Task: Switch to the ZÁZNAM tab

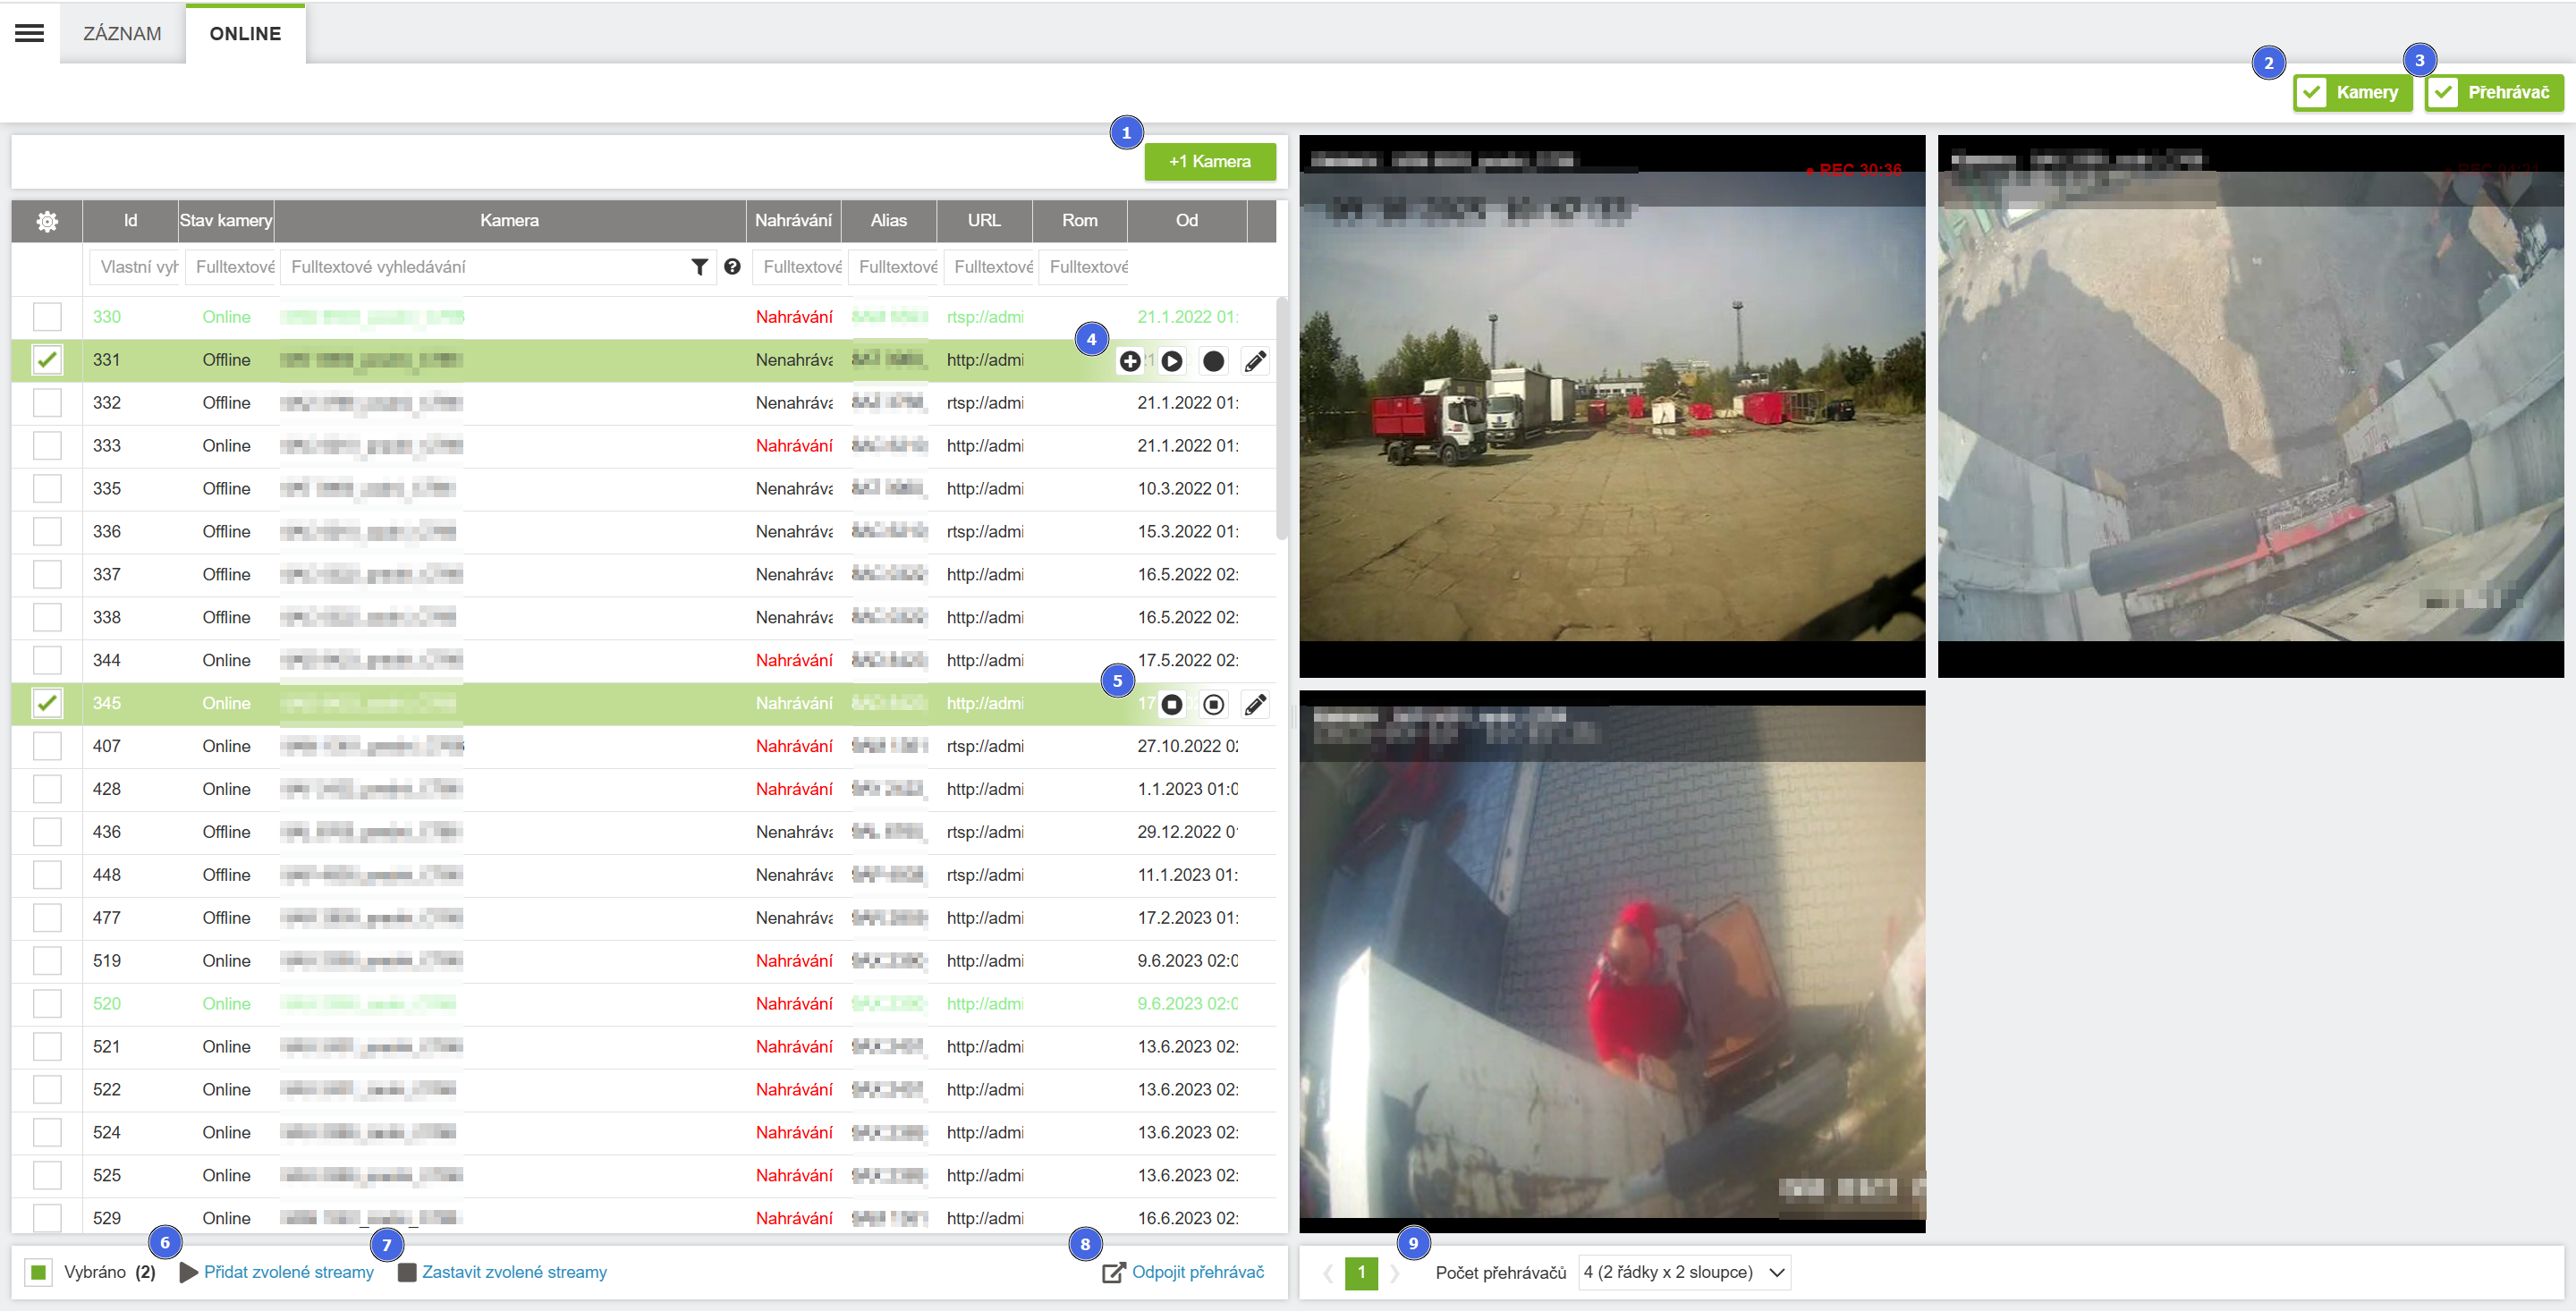Action: tap(122, 34)
